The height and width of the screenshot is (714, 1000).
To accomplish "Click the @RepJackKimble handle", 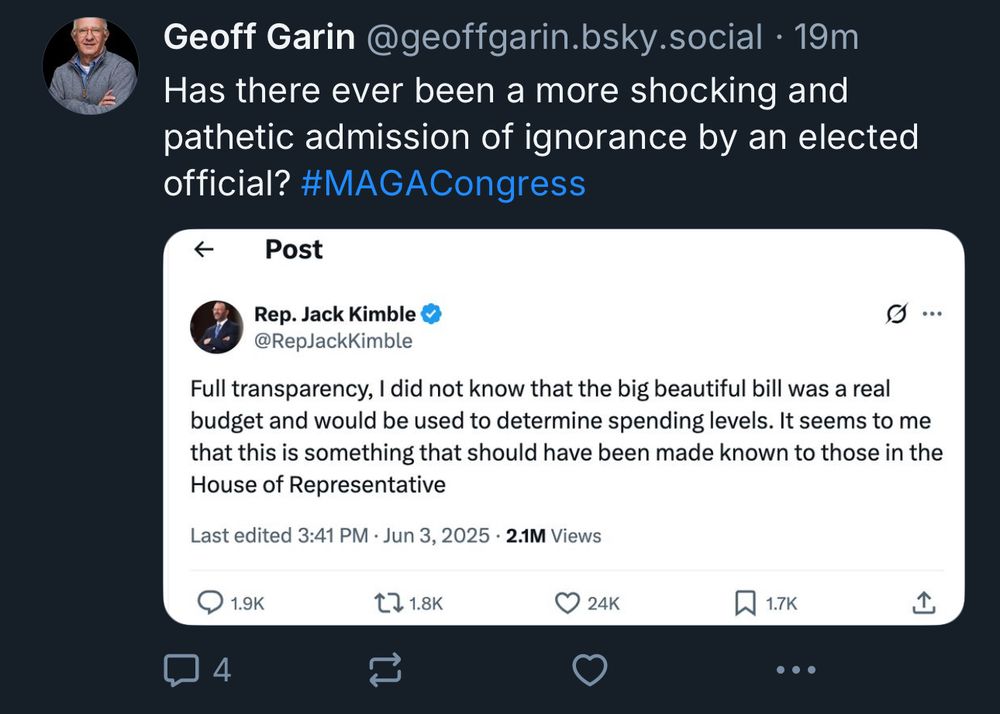I will point(333,341).
